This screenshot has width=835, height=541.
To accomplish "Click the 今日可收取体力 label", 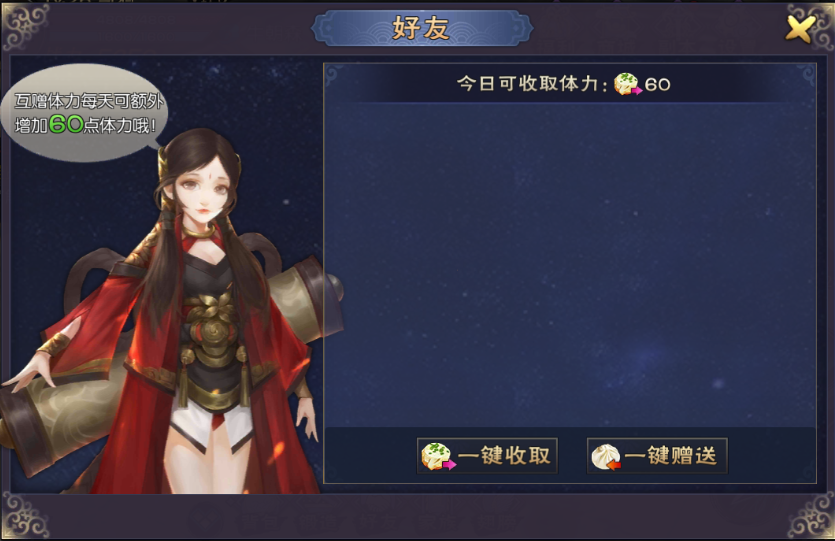I will pyautogui.click(x=532, y=84).
